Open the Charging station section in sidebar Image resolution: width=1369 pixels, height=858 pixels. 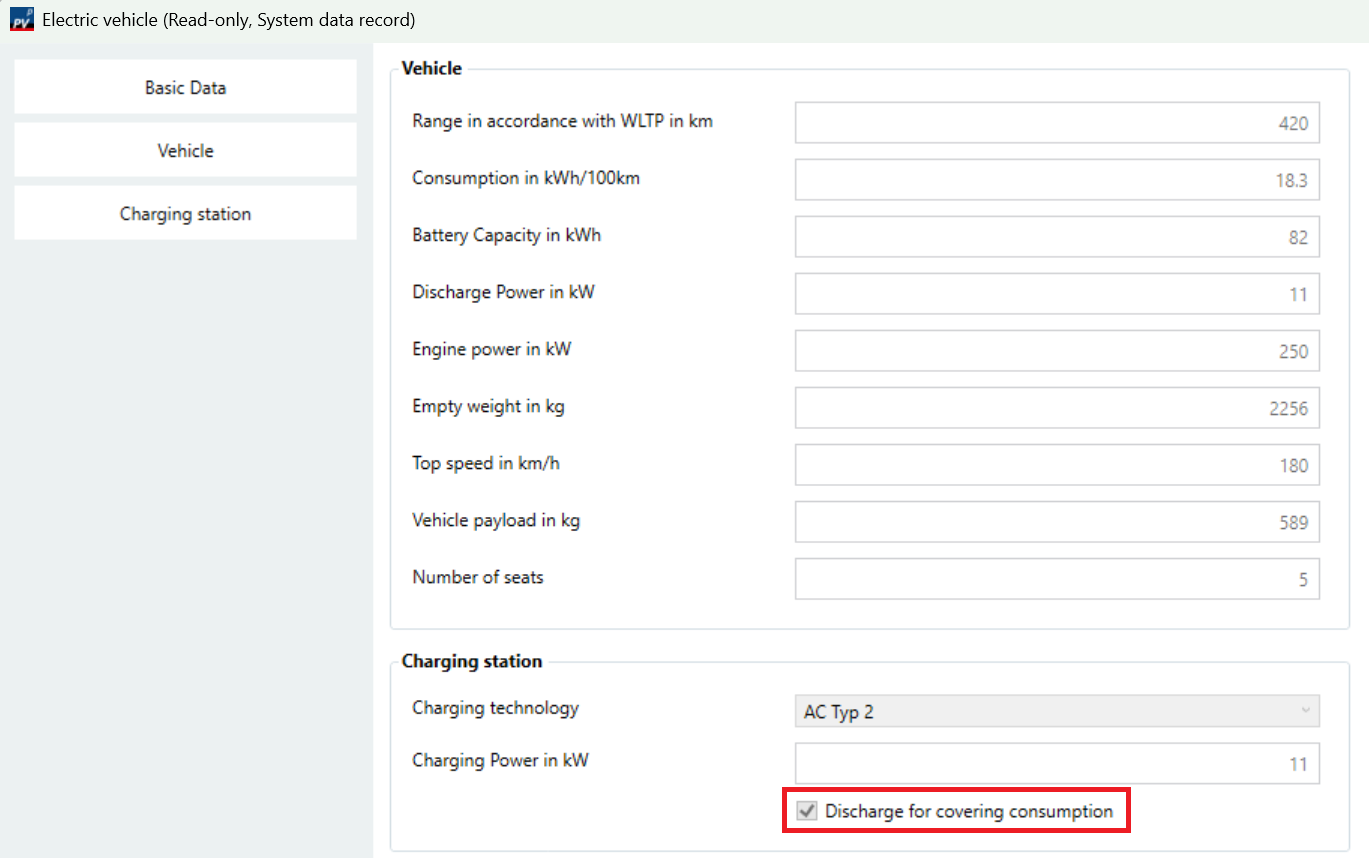tap(185, 213)
